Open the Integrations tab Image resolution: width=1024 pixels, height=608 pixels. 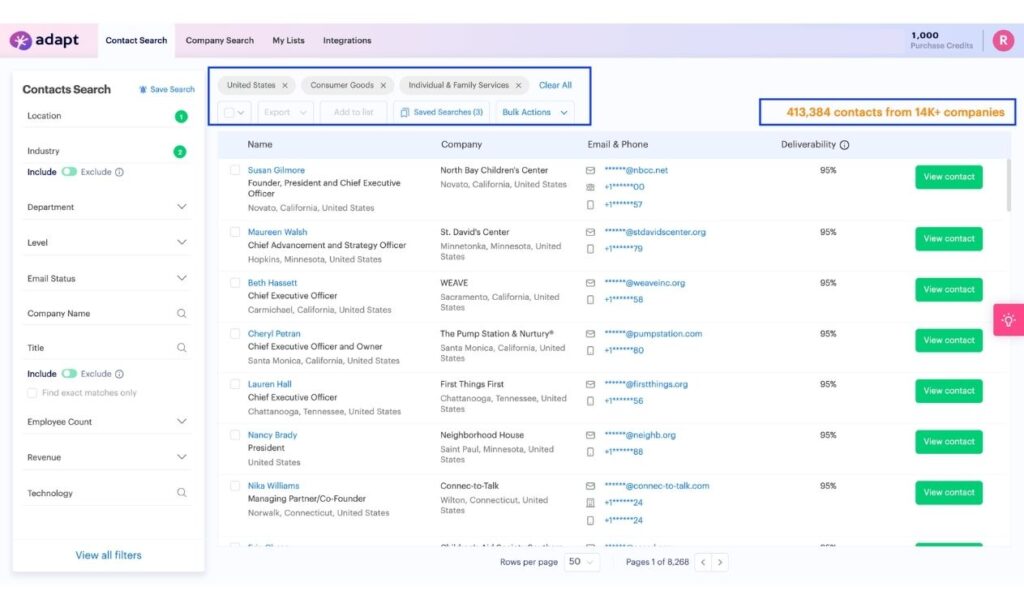tap(347, 40)
